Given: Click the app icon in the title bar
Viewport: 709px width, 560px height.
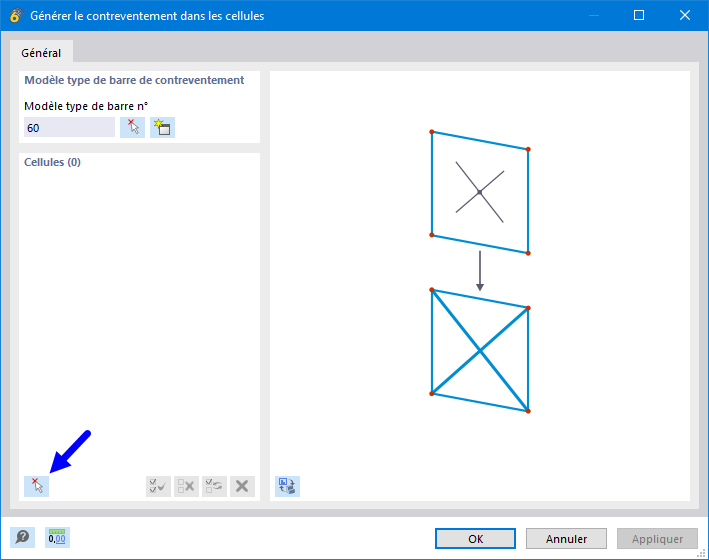Looking at the screenshot, I should [16, 15].
